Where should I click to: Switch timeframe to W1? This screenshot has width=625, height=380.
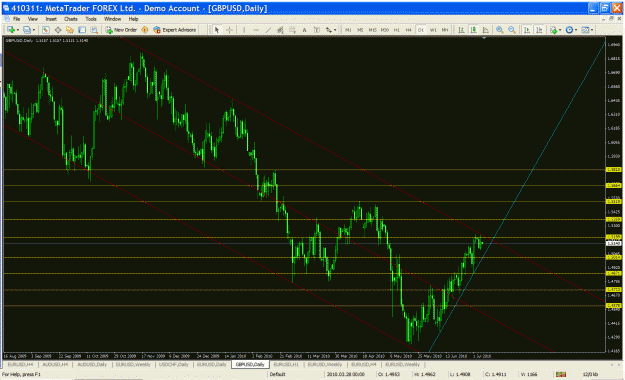pos(433,30)
